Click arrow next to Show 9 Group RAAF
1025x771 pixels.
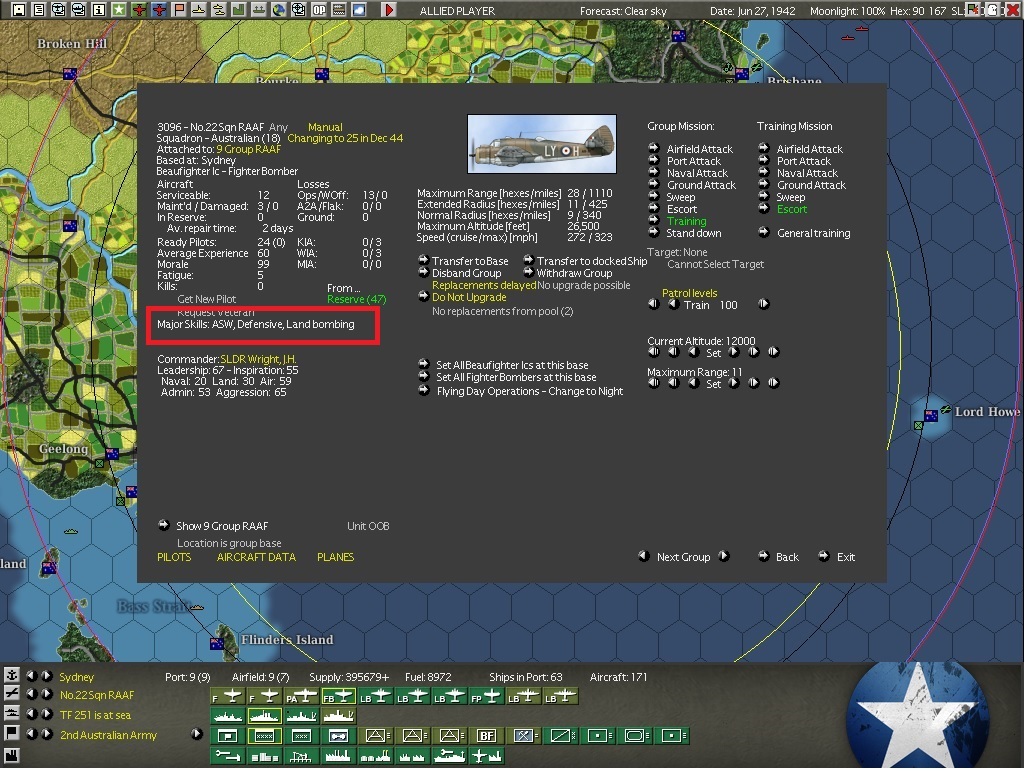(x=164, y=525)
